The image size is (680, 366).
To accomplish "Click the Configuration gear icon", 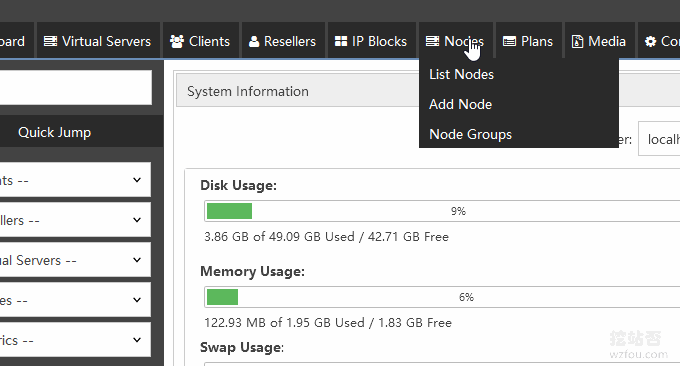I will click(651, 42).
